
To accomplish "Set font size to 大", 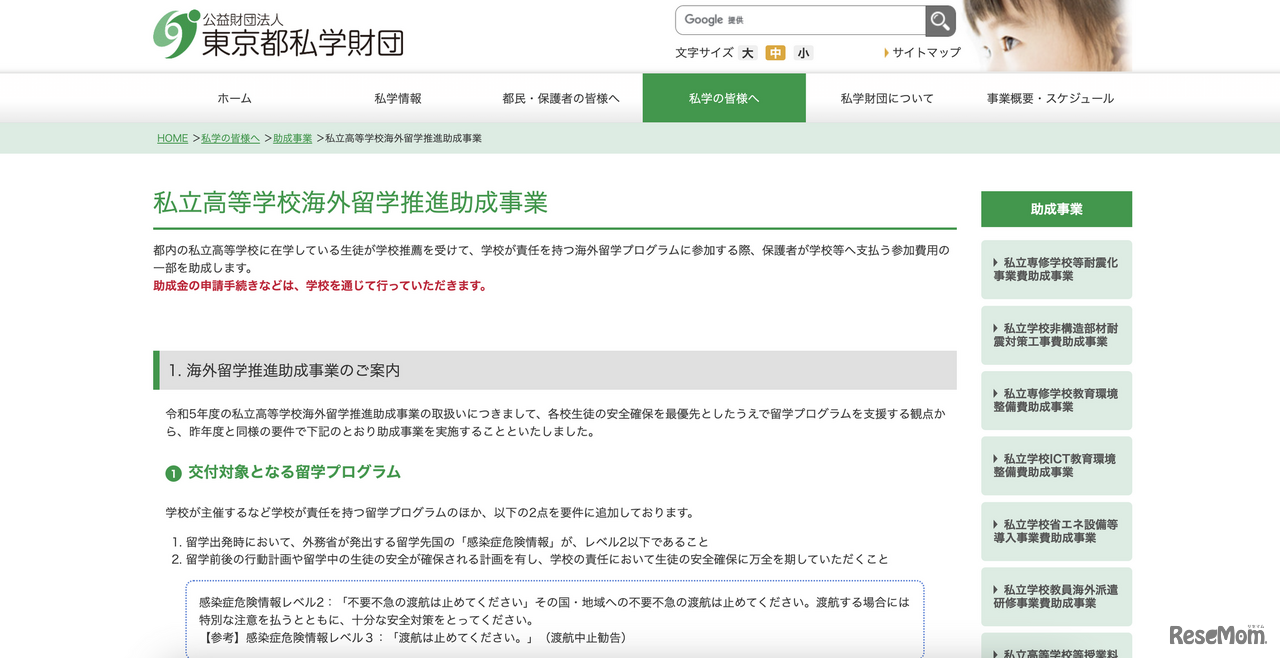I will (x=746, y=52).
